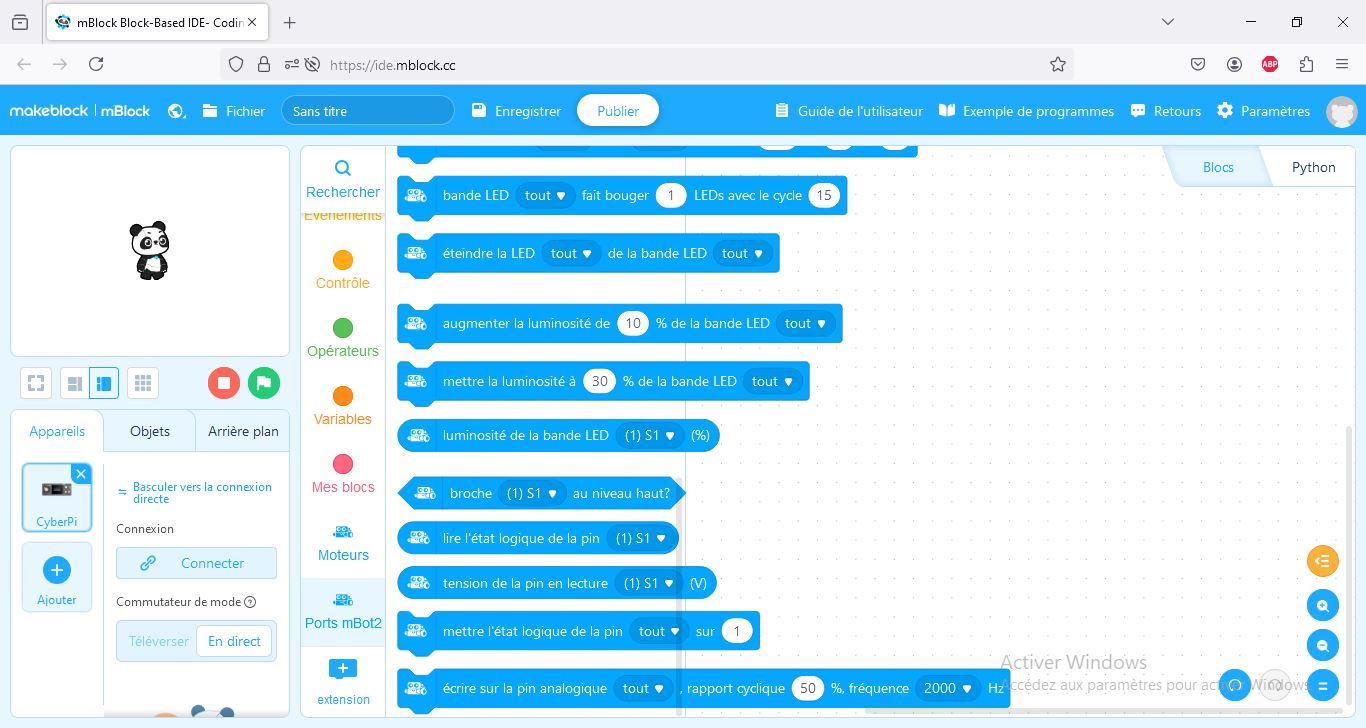Viewport: 1366px width, 728px height.
Task: Add an extension with the plus icon
Action: click(x=342, y=680)
